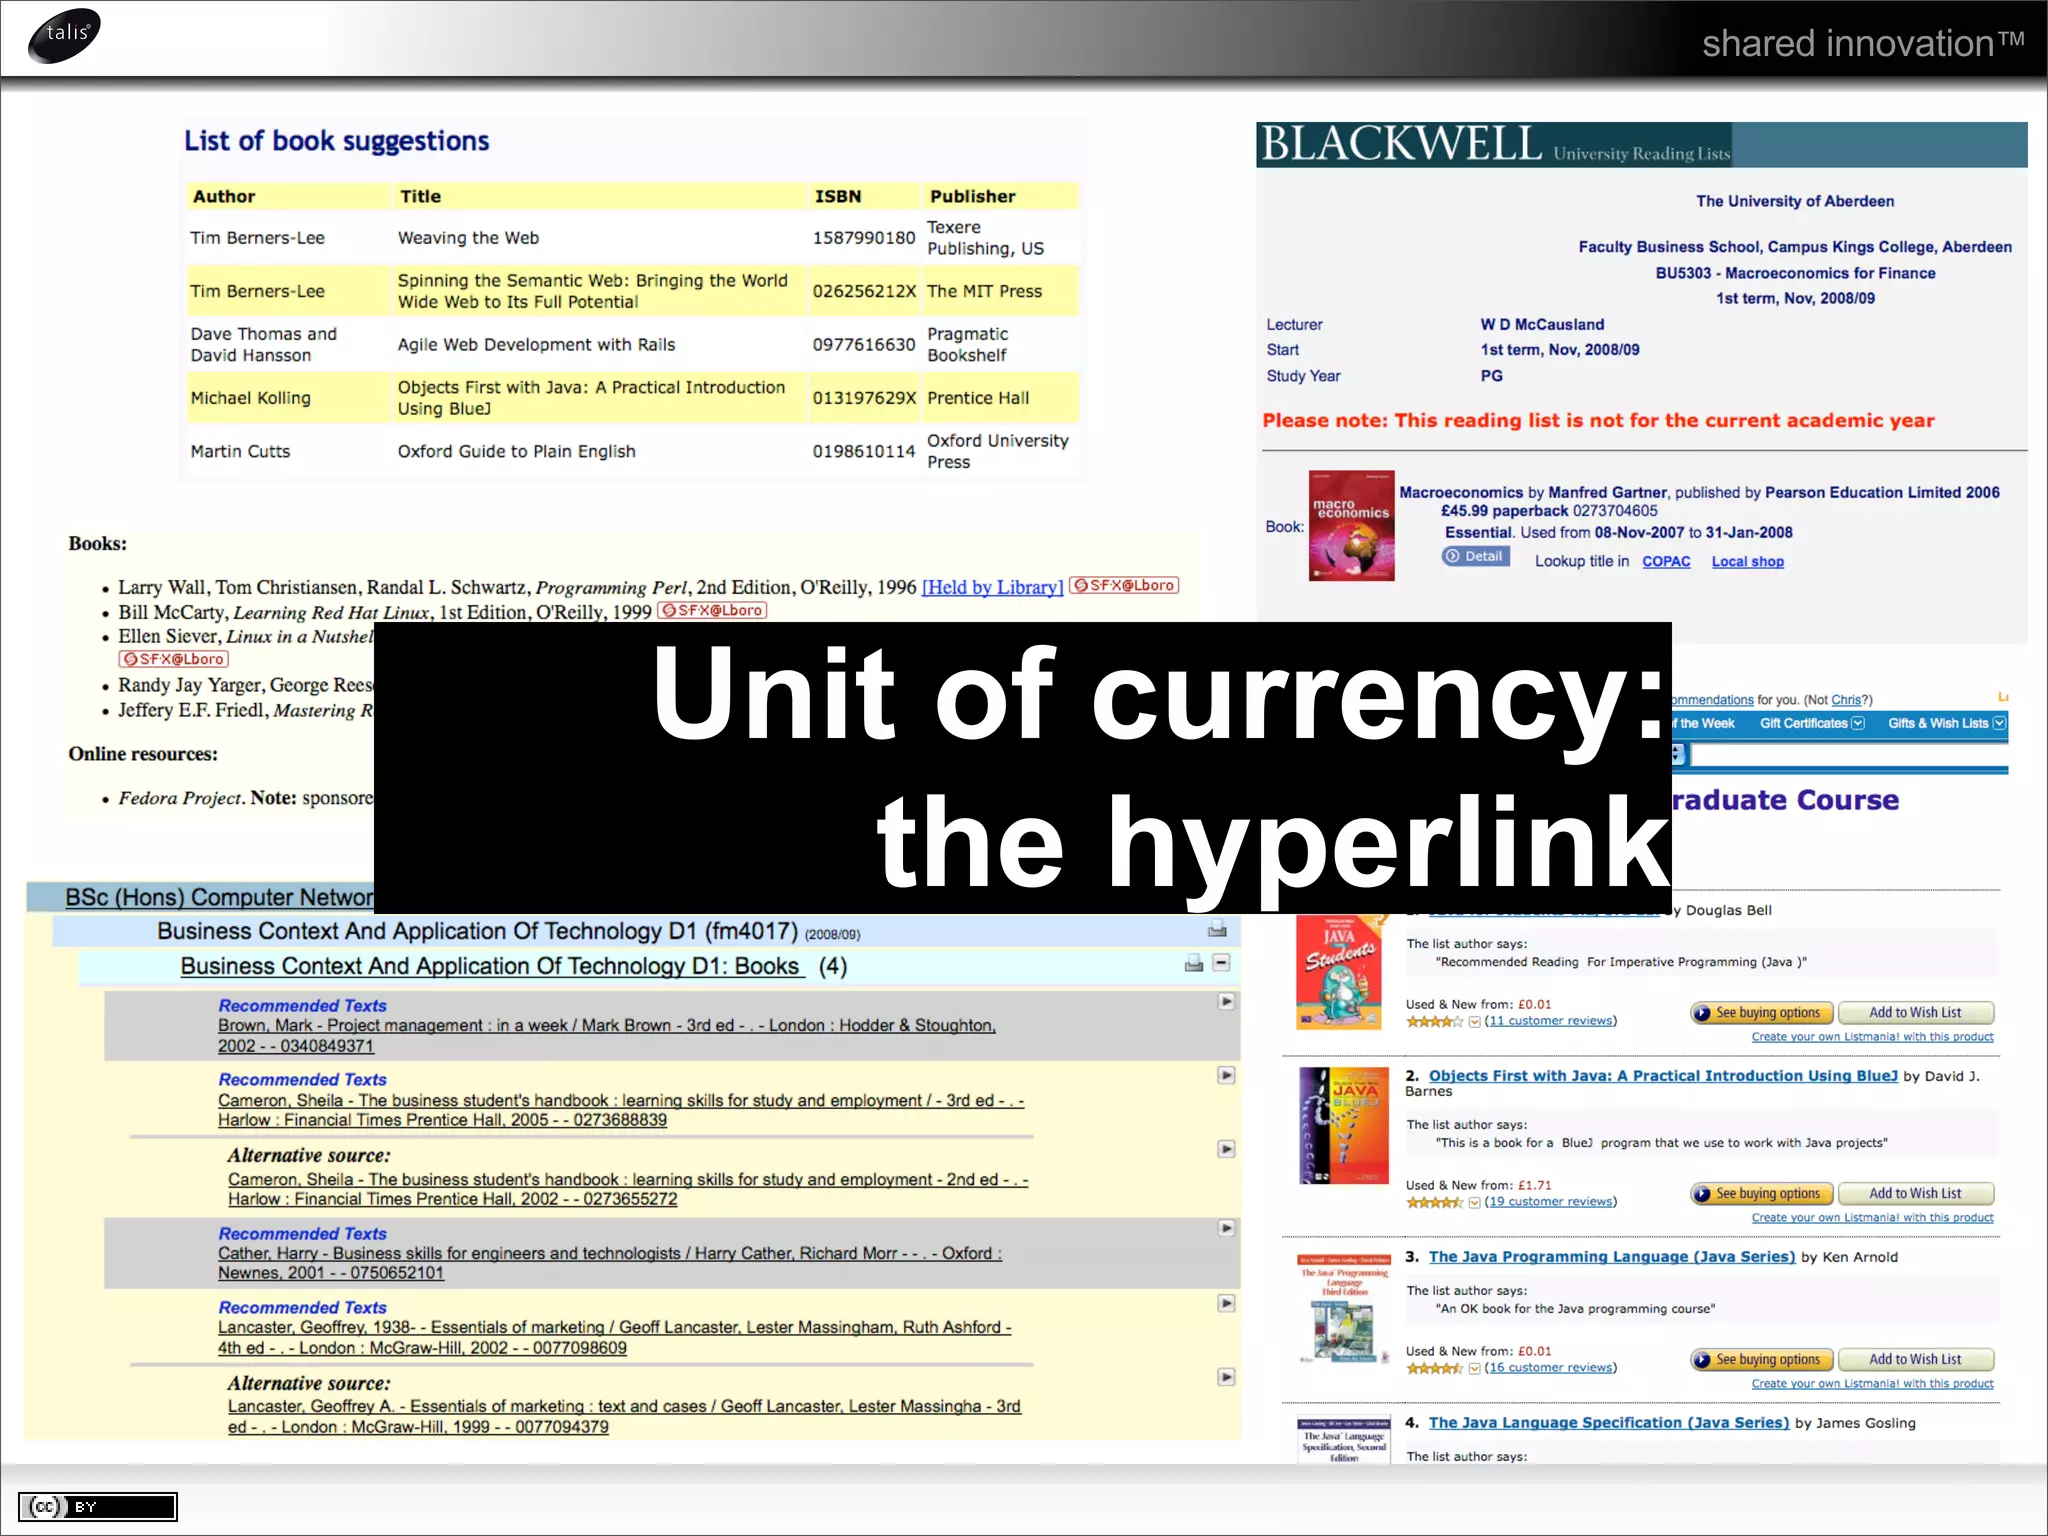Open the COPAC lookup link
2048x1536 pixels.
[x=1666, y=561]
